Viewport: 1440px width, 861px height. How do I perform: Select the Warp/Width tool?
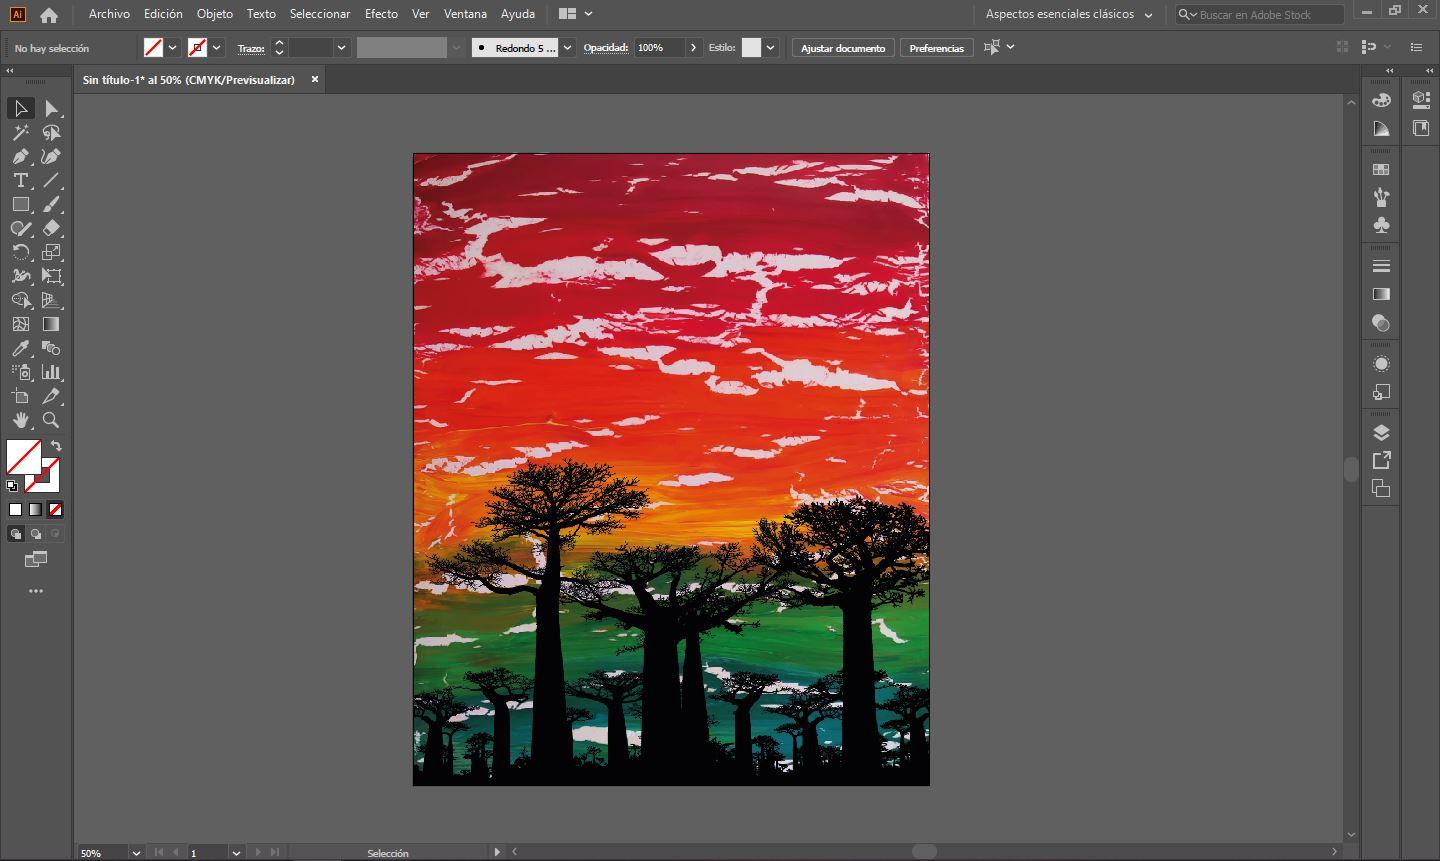coord(20,276)
